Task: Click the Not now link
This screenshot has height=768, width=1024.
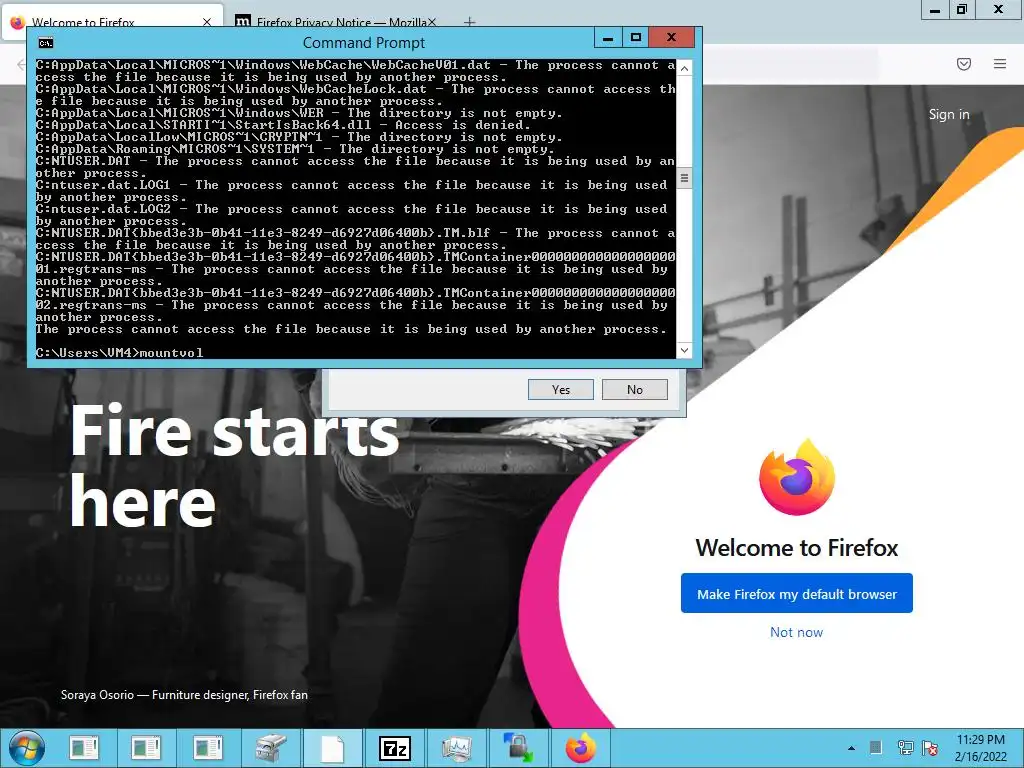Action: coord(796,632)
